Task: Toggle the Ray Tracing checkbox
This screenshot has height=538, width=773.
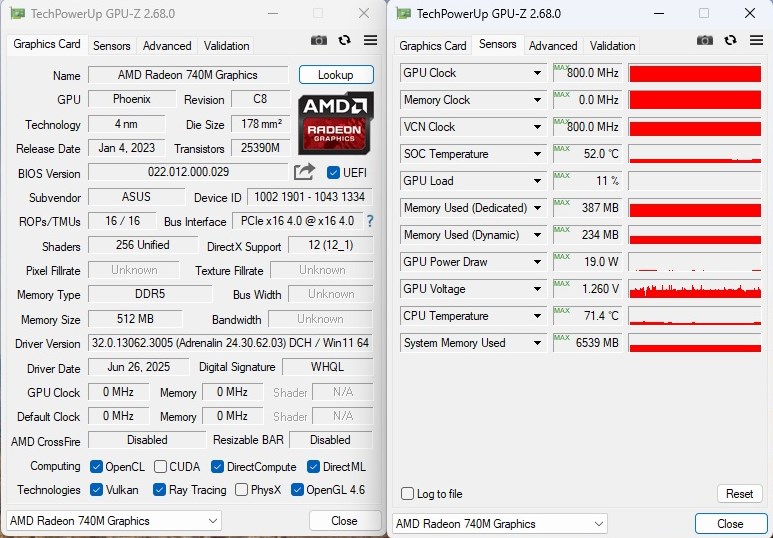Action: 160,490
